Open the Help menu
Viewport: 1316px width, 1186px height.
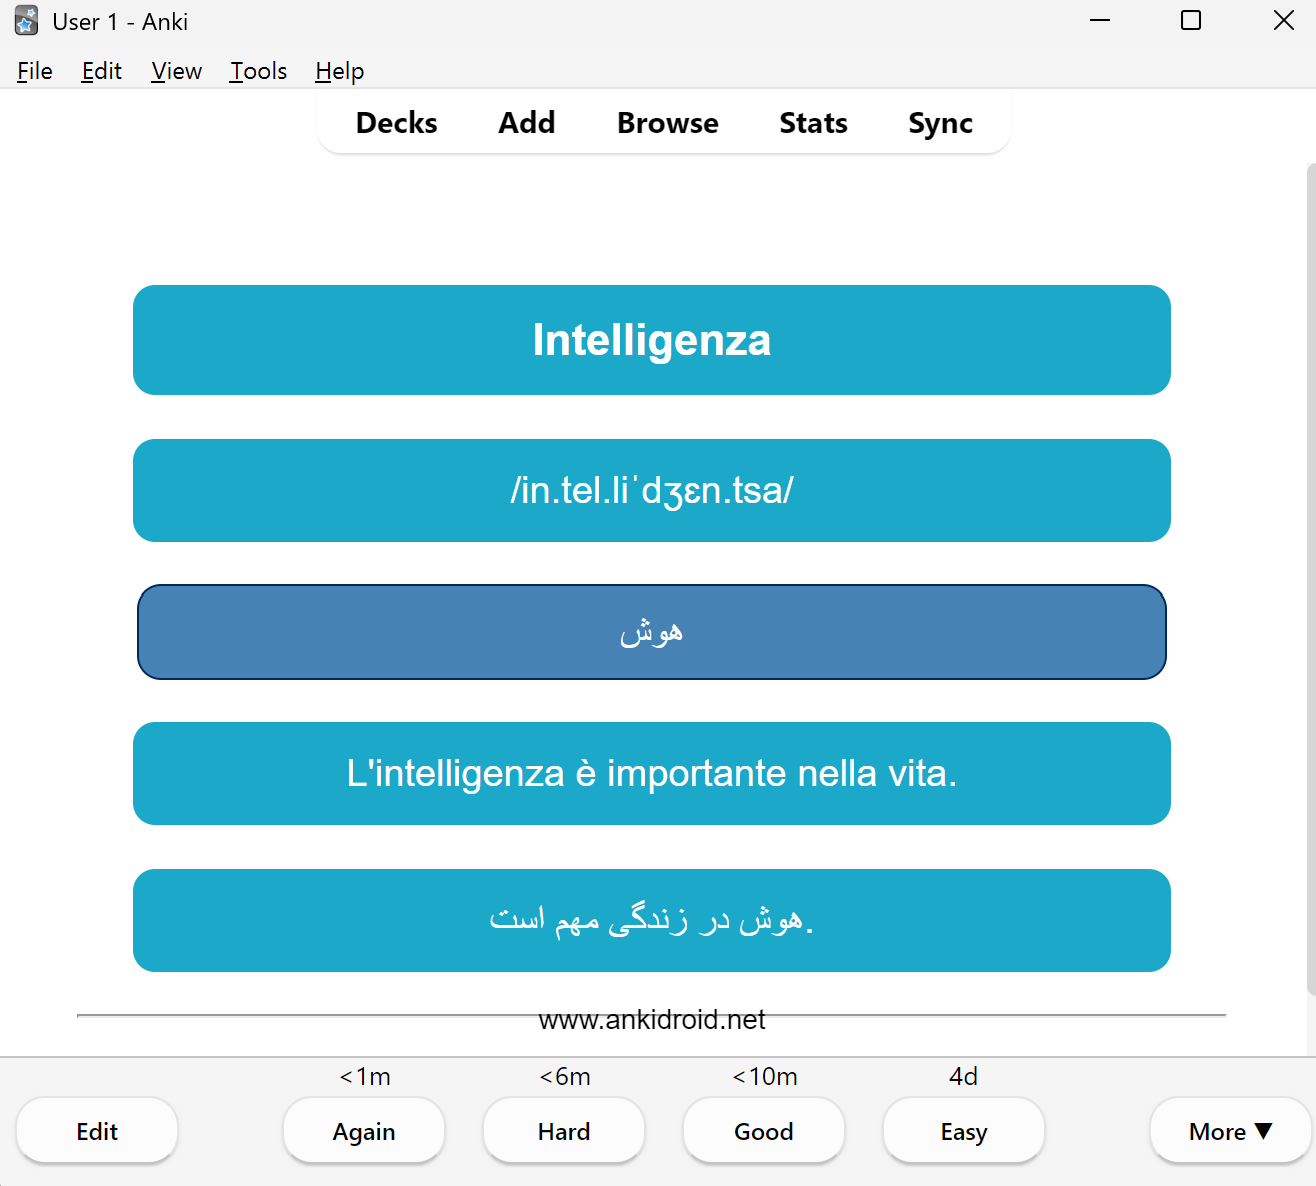[340, 71]
